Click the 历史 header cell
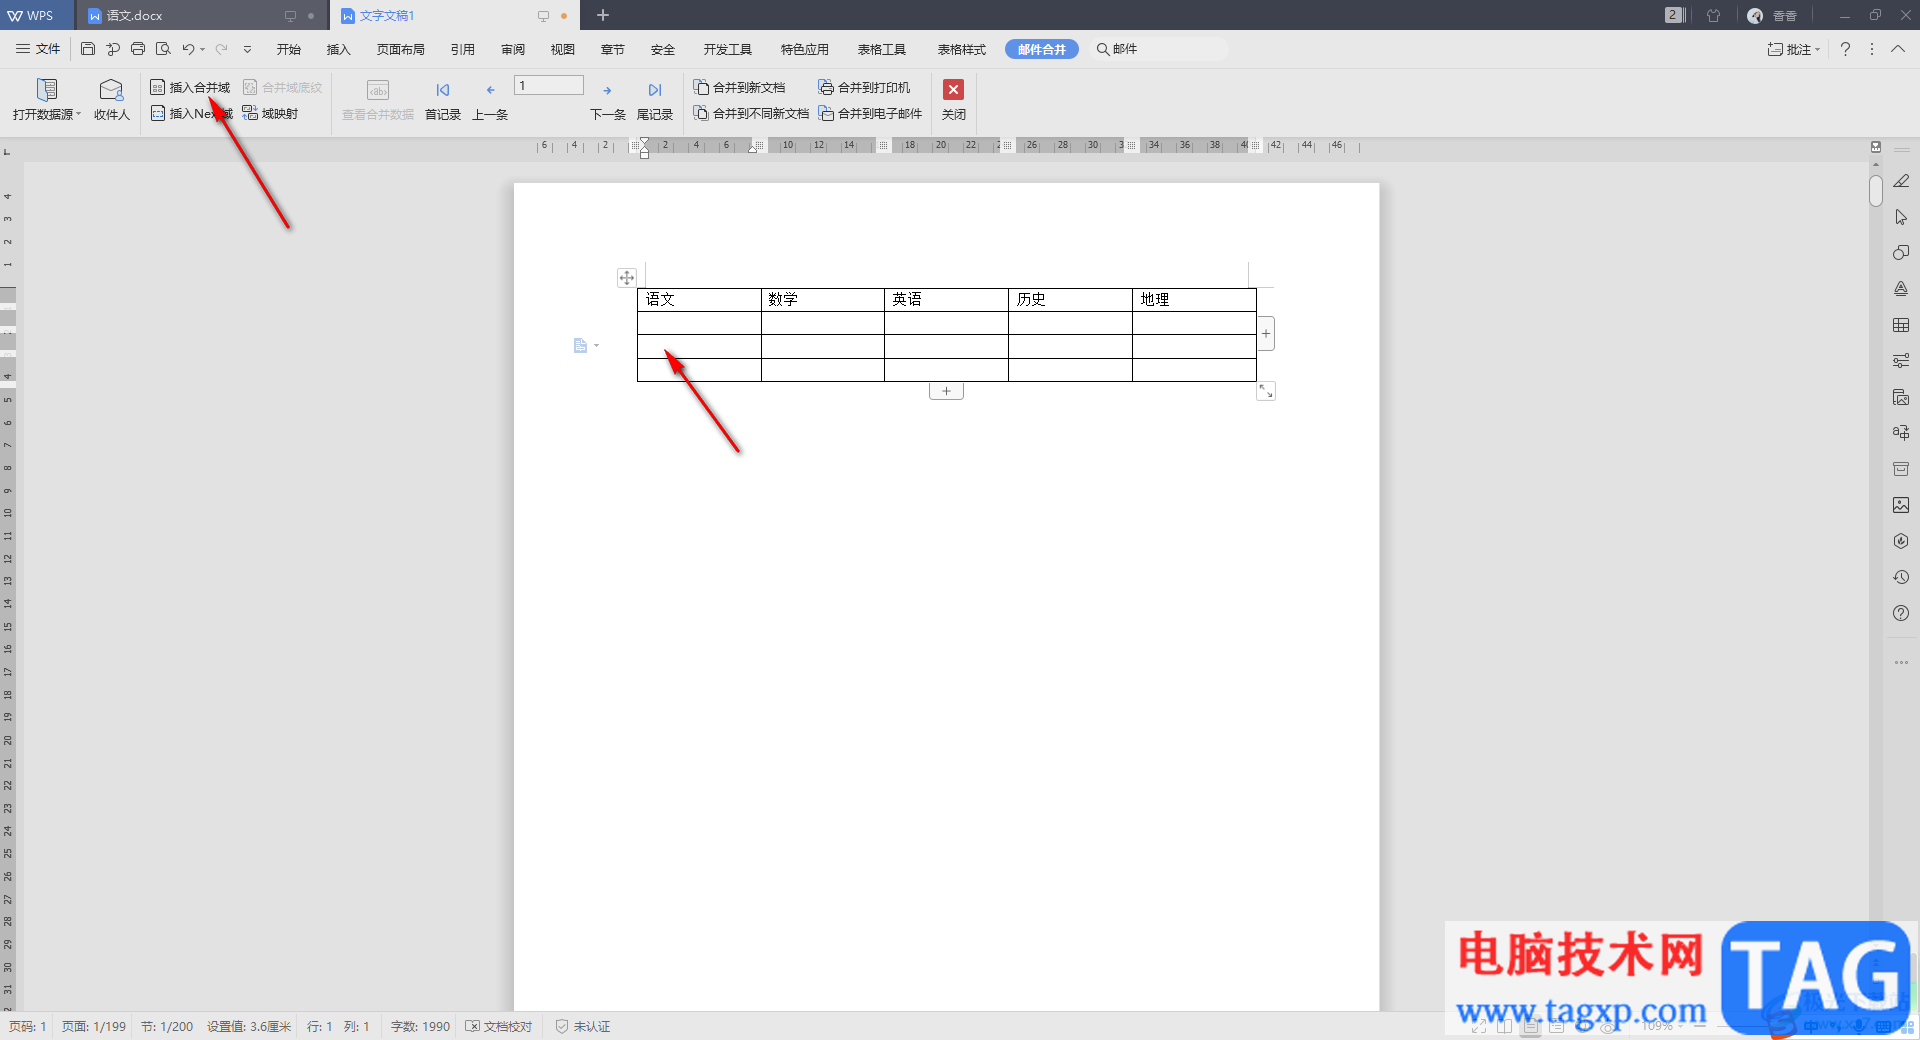Viewport: 1920px width, 1040px height. click(x=1070, y=299)
